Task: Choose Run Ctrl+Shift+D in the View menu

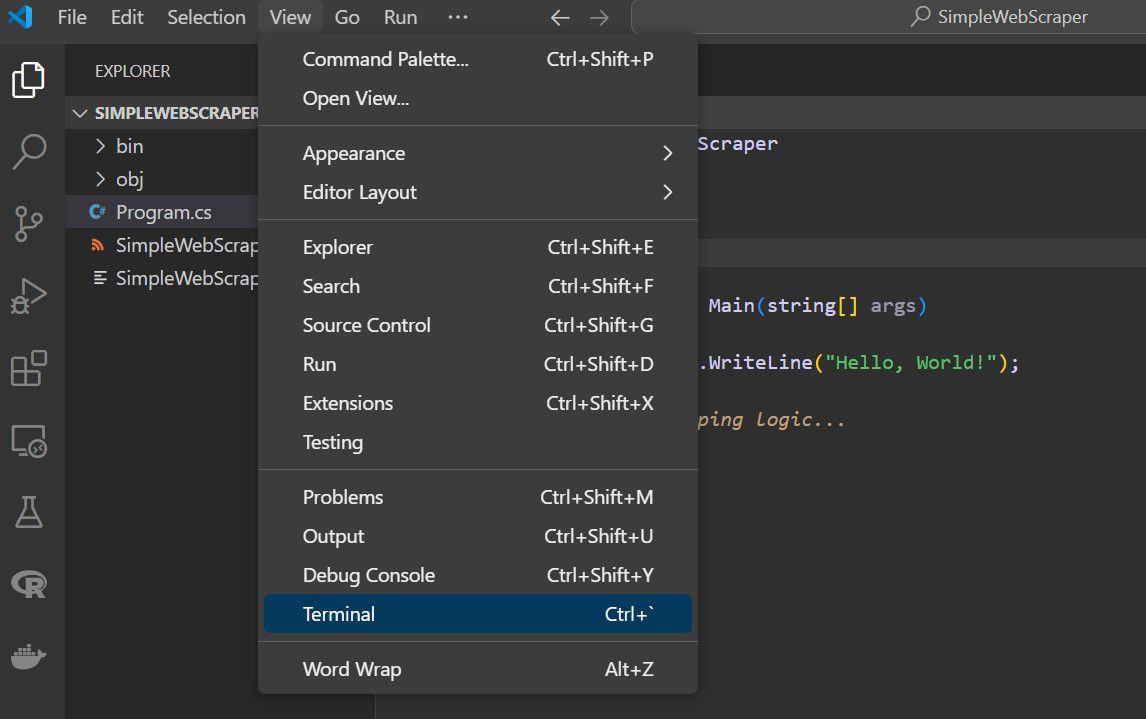Action: click(x=478, y=364)
